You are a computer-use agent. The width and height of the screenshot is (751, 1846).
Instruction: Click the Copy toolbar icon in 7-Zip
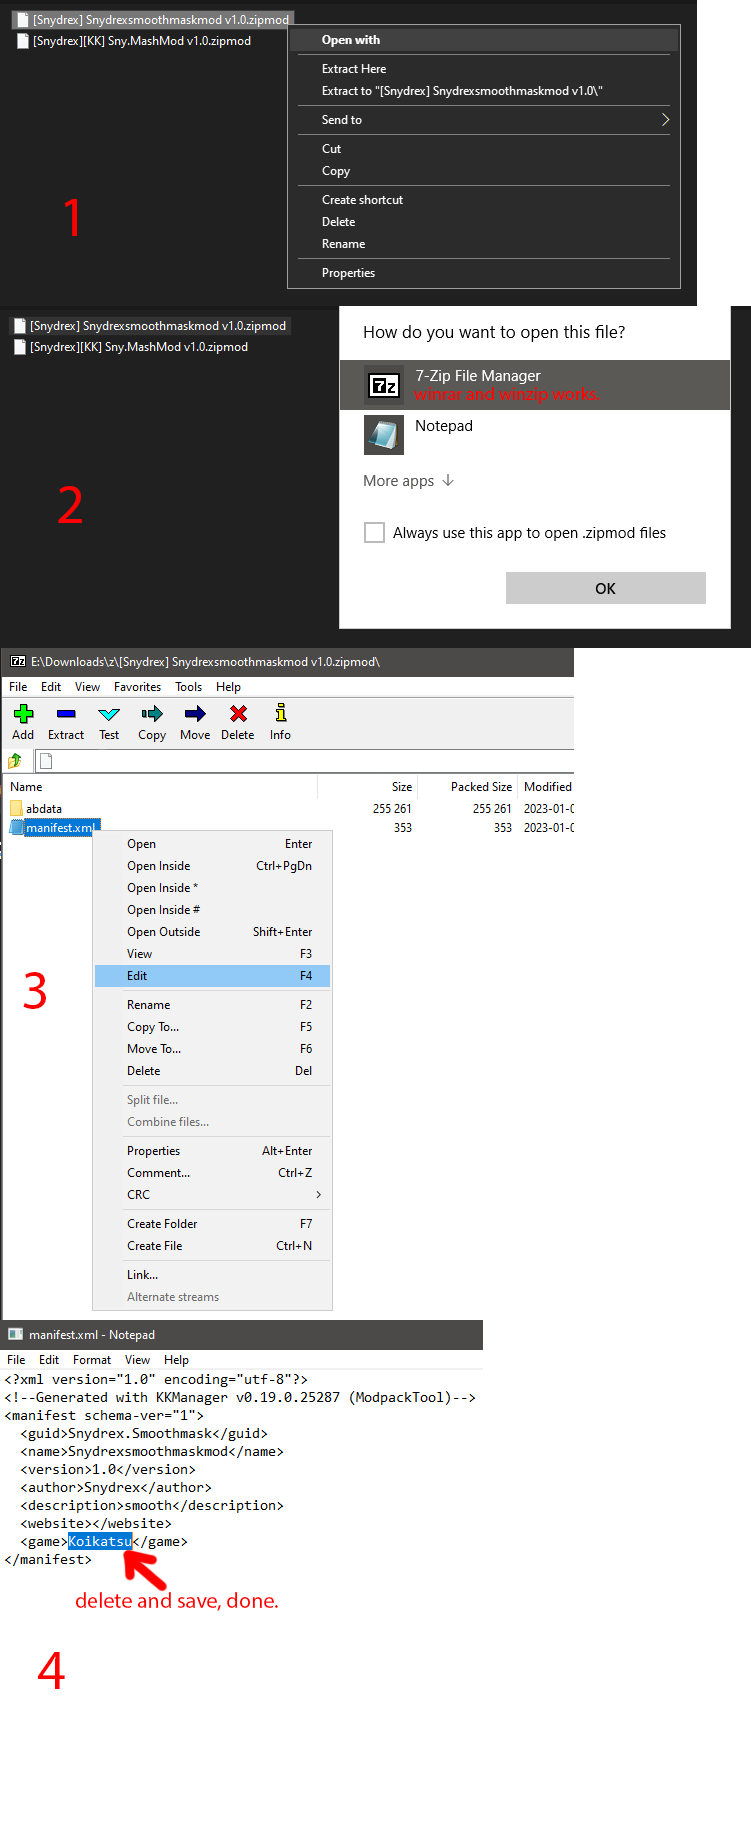(x=152, y=714)
